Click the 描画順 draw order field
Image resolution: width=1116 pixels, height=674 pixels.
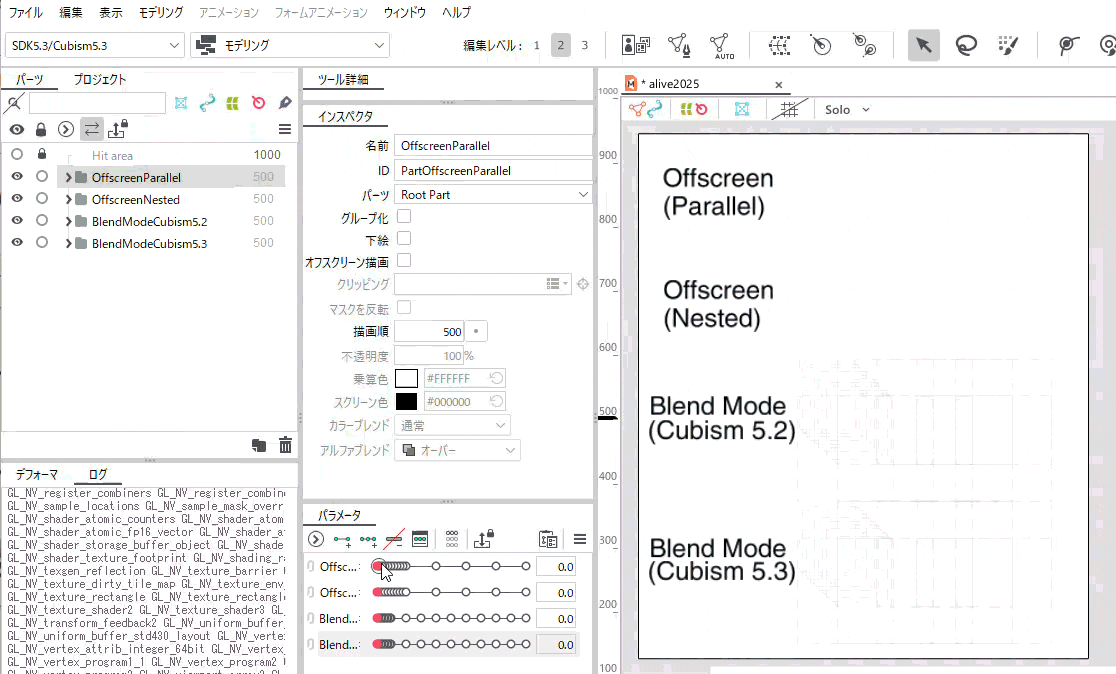(429, 331)
